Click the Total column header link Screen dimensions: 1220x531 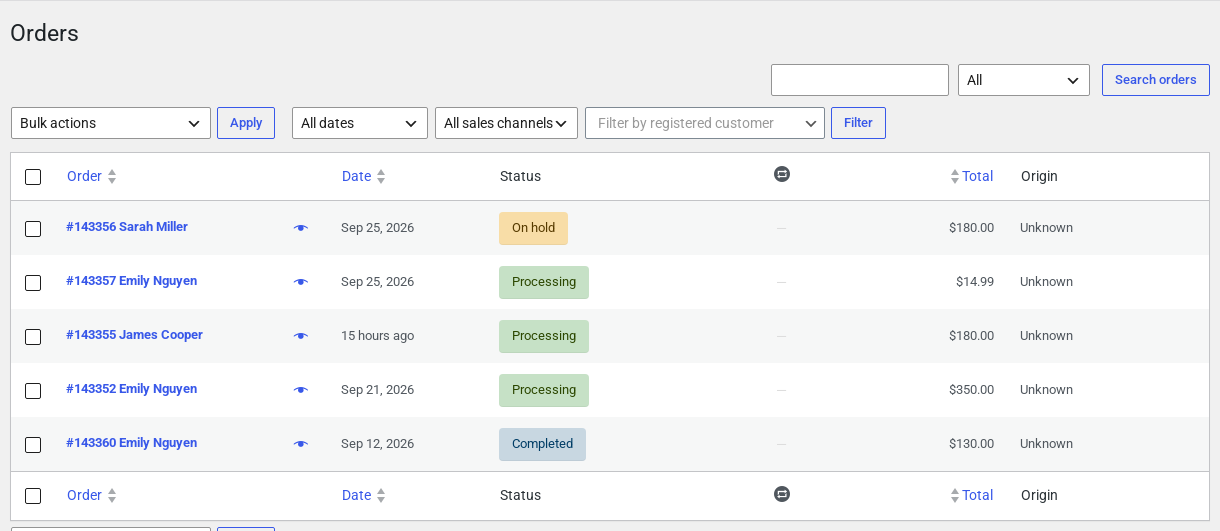977,176
